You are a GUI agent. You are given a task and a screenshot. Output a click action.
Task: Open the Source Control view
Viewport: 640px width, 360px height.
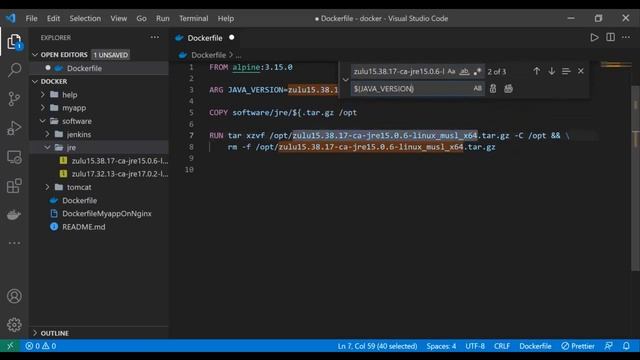pos(14,99)
